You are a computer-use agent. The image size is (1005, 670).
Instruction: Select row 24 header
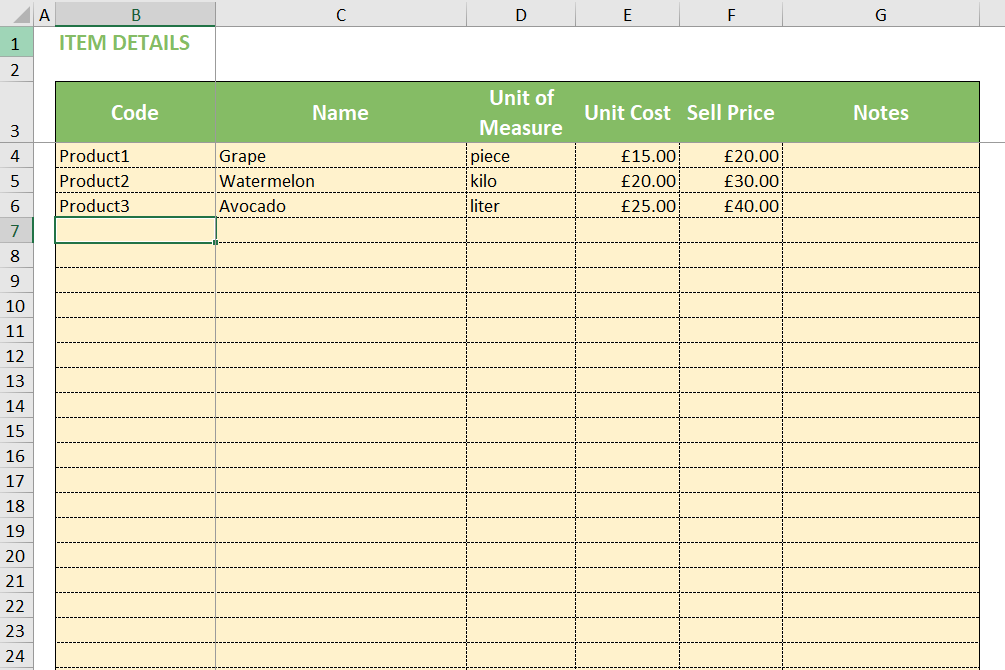click(x=16, y=656)
